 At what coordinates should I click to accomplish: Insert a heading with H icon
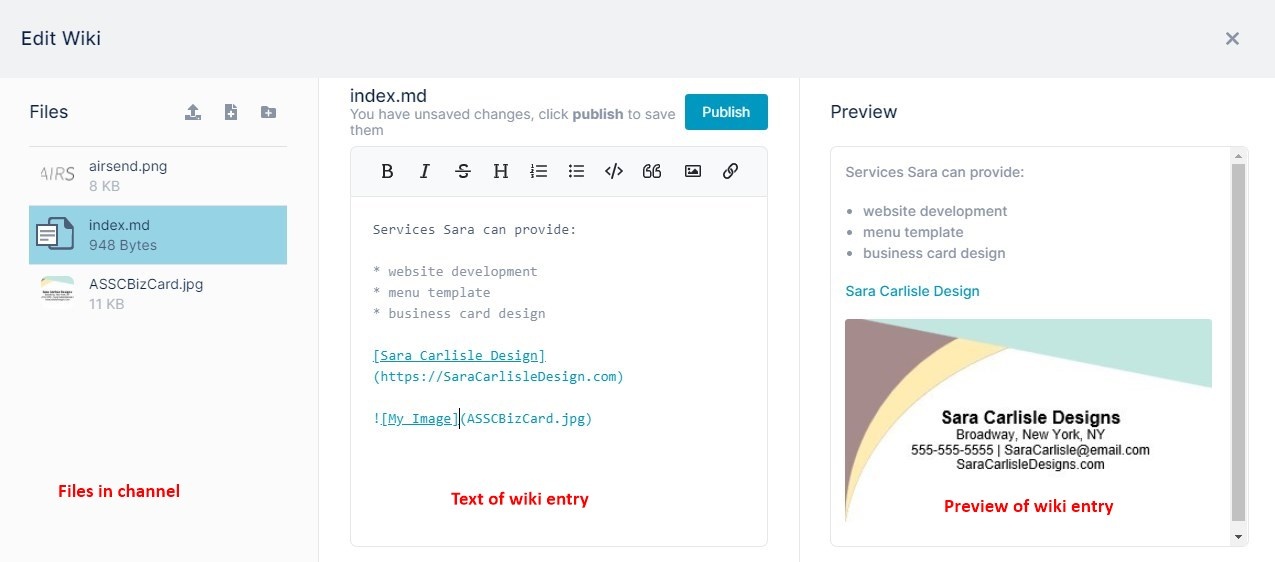click(501, 171)
